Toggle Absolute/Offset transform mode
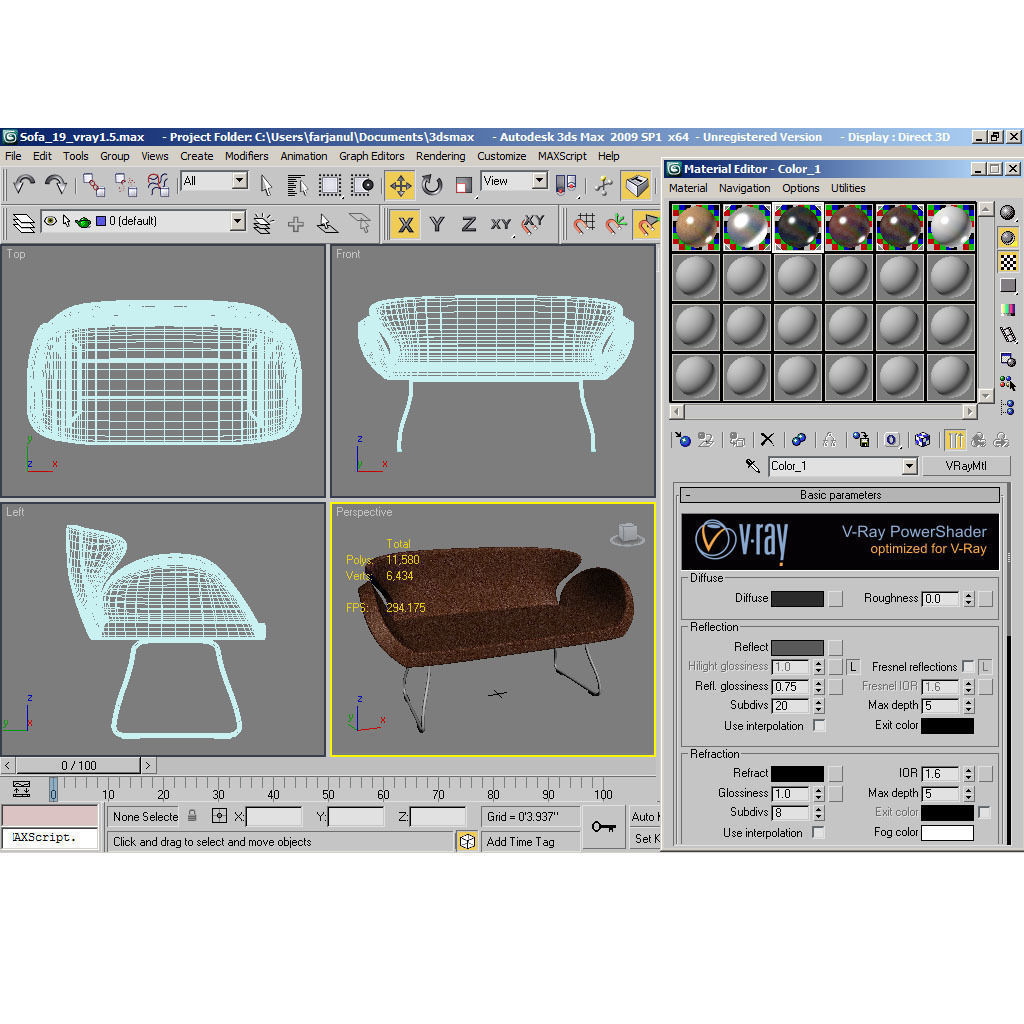 (x=219, y=816)
